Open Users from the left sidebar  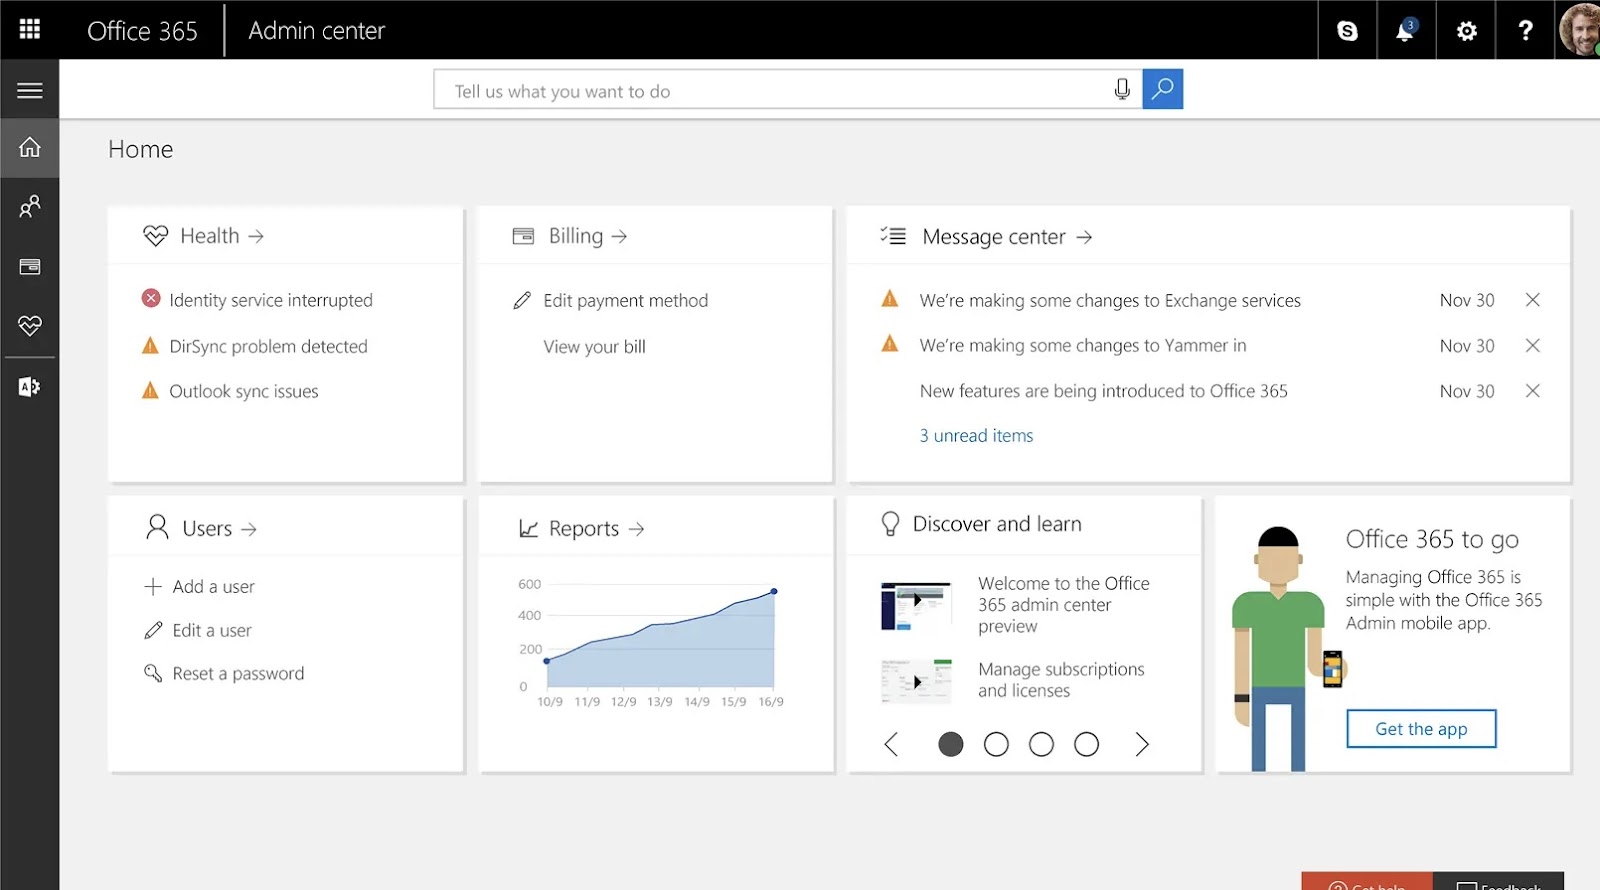point(30,207)
